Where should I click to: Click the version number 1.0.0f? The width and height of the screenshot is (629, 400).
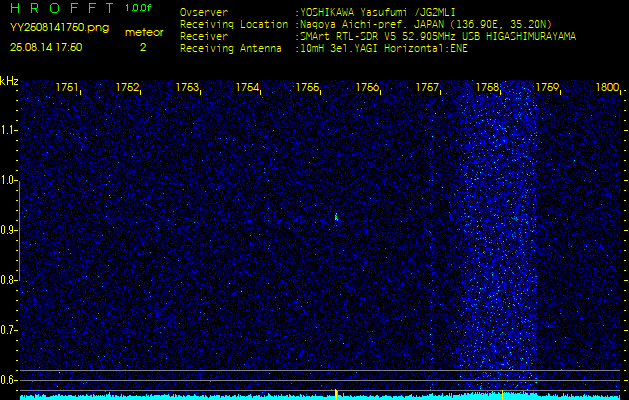click(x=138, y=8)
